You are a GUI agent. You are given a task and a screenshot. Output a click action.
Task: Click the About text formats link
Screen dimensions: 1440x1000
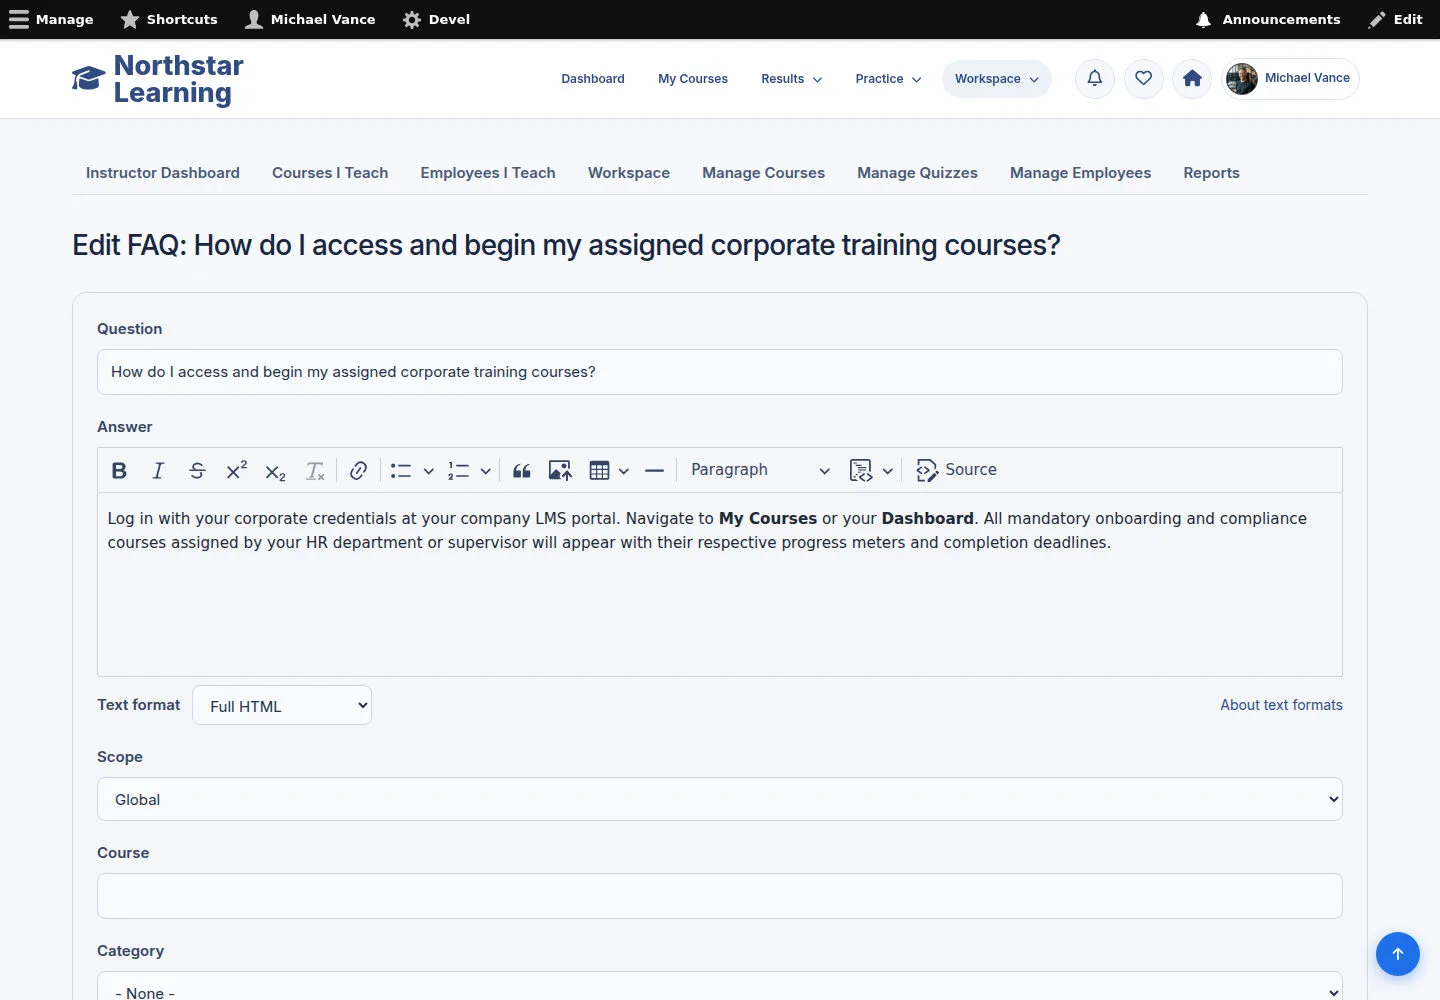1281,705
